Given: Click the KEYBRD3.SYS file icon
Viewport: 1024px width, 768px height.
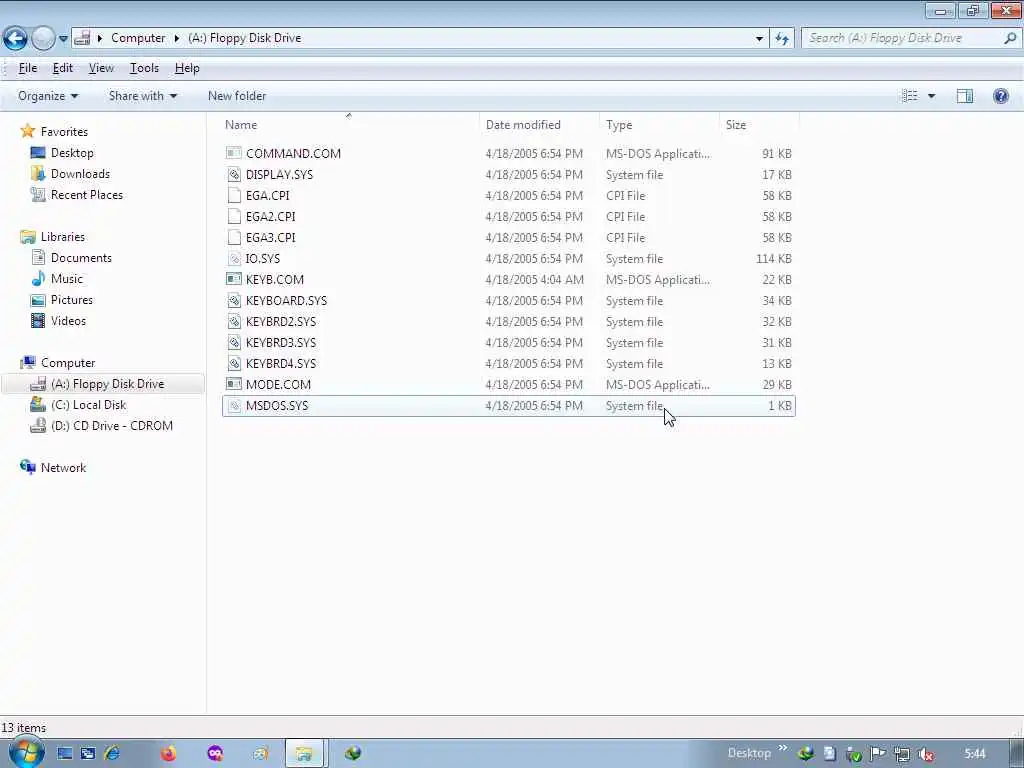Looking at the screenshot, I should 234,342.
